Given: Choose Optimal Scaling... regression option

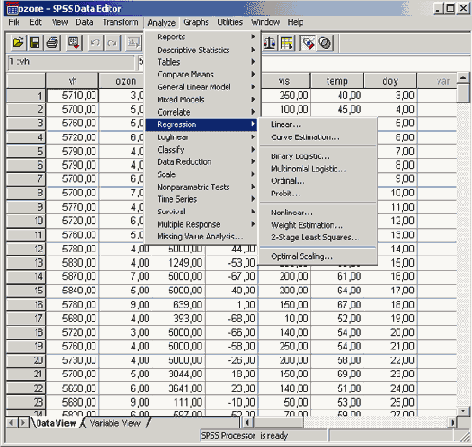Looking at the screenshot, I should click(x=318, y=256).
